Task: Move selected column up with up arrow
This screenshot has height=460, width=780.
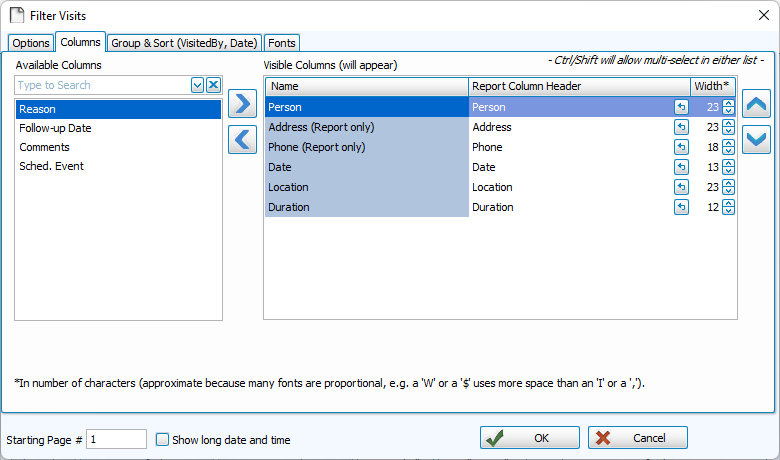Action: point(757,103)
